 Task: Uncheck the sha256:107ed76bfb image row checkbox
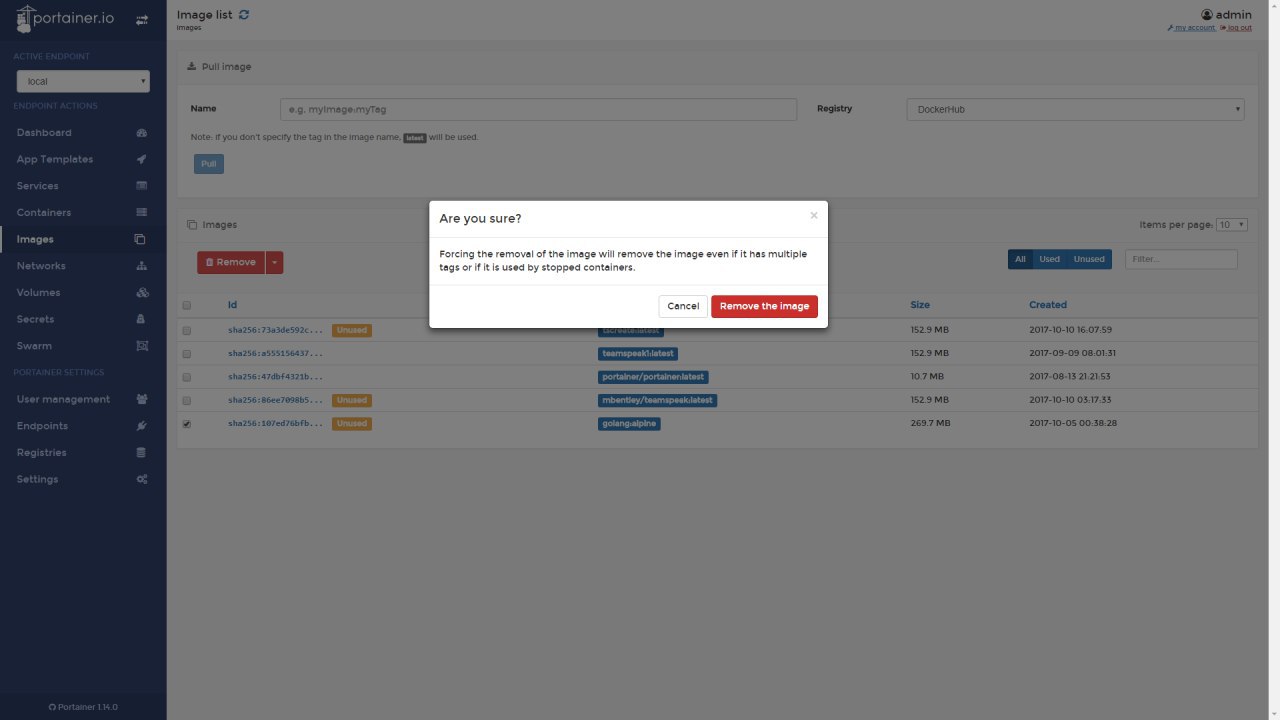pos(186,424)
